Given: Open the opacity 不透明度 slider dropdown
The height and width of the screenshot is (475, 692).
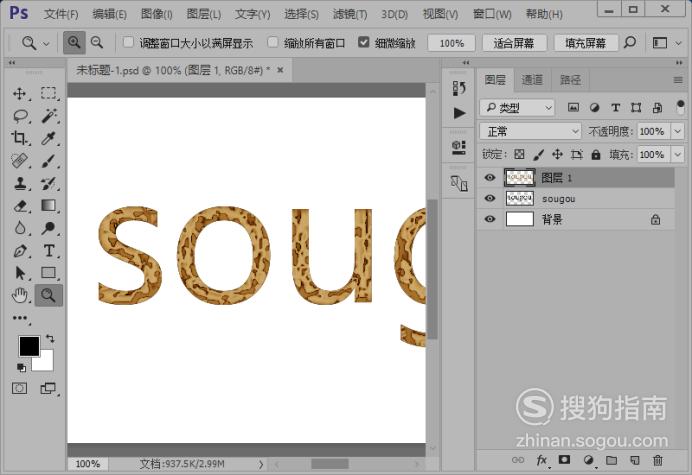Looking at the screenshot, I should tap(677, 131).
